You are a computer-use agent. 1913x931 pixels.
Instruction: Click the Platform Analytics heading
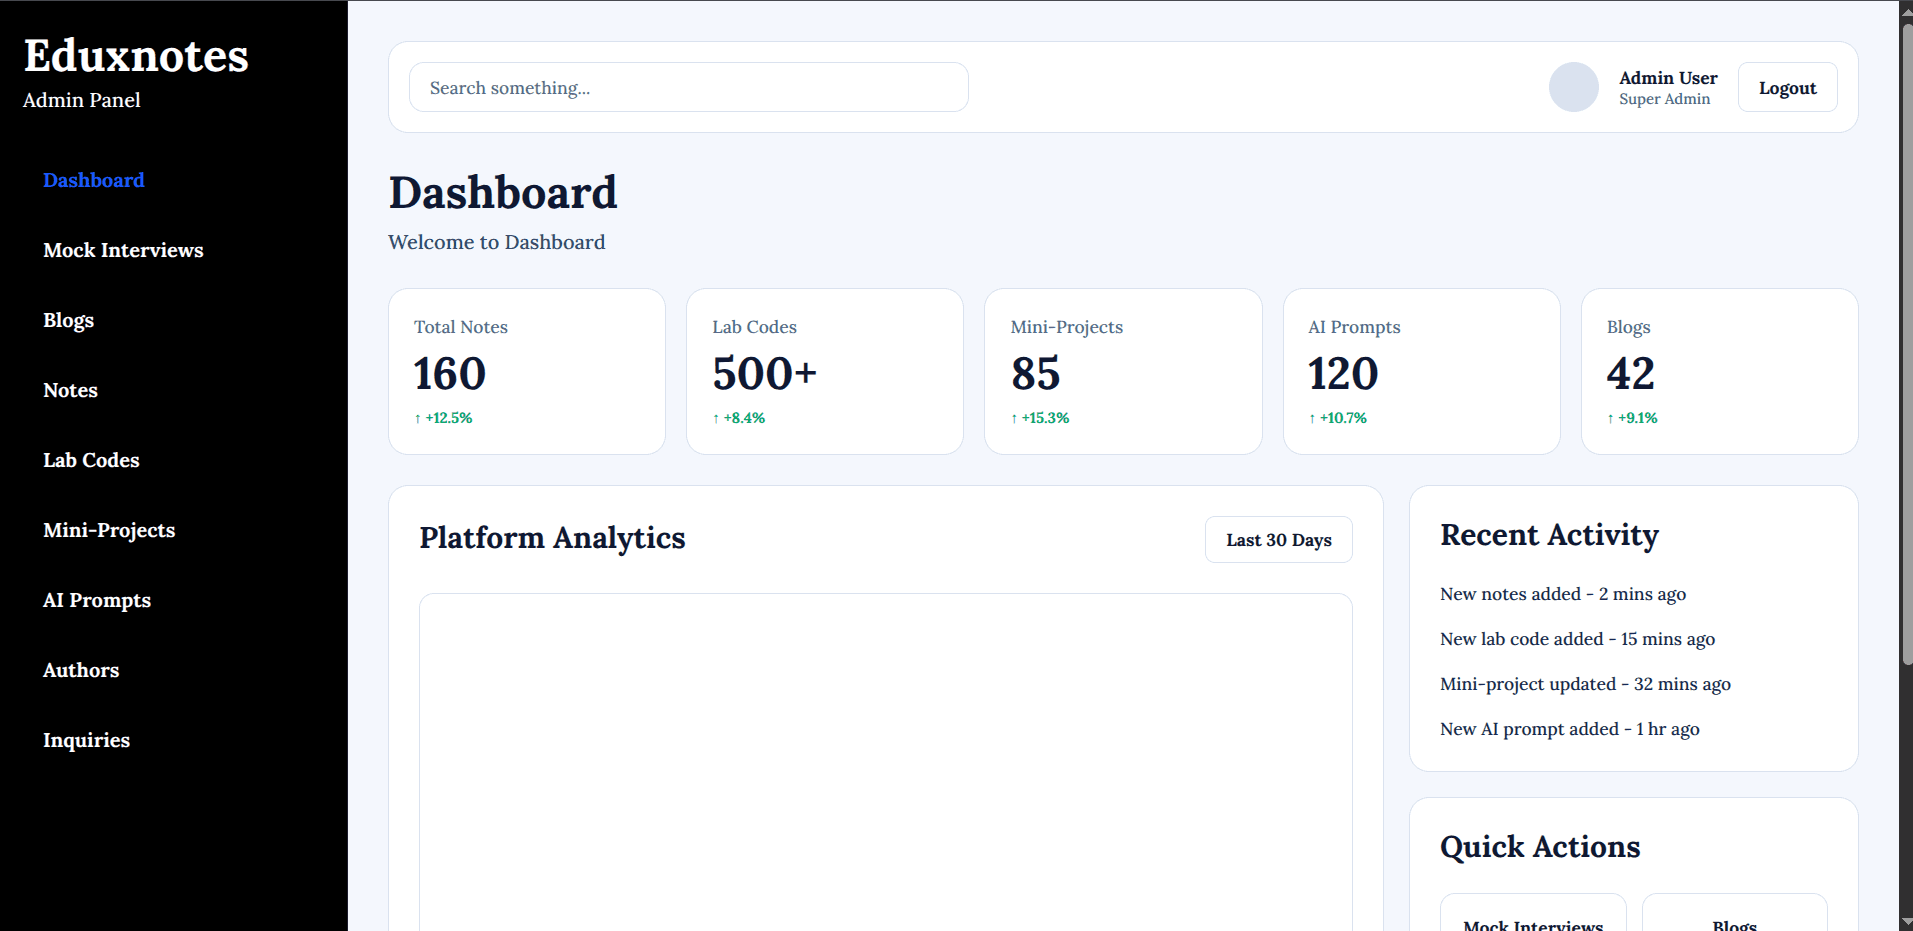point(552,538)
